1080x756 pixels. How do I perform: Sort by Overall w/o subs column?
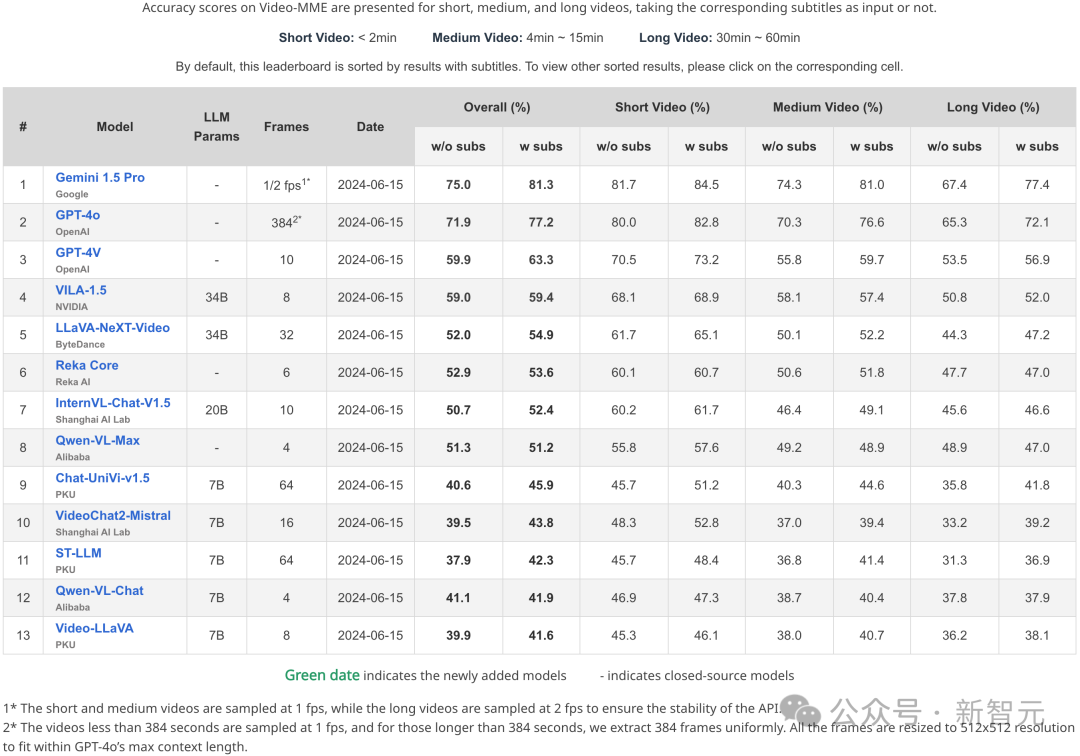[x=458, y=147]
